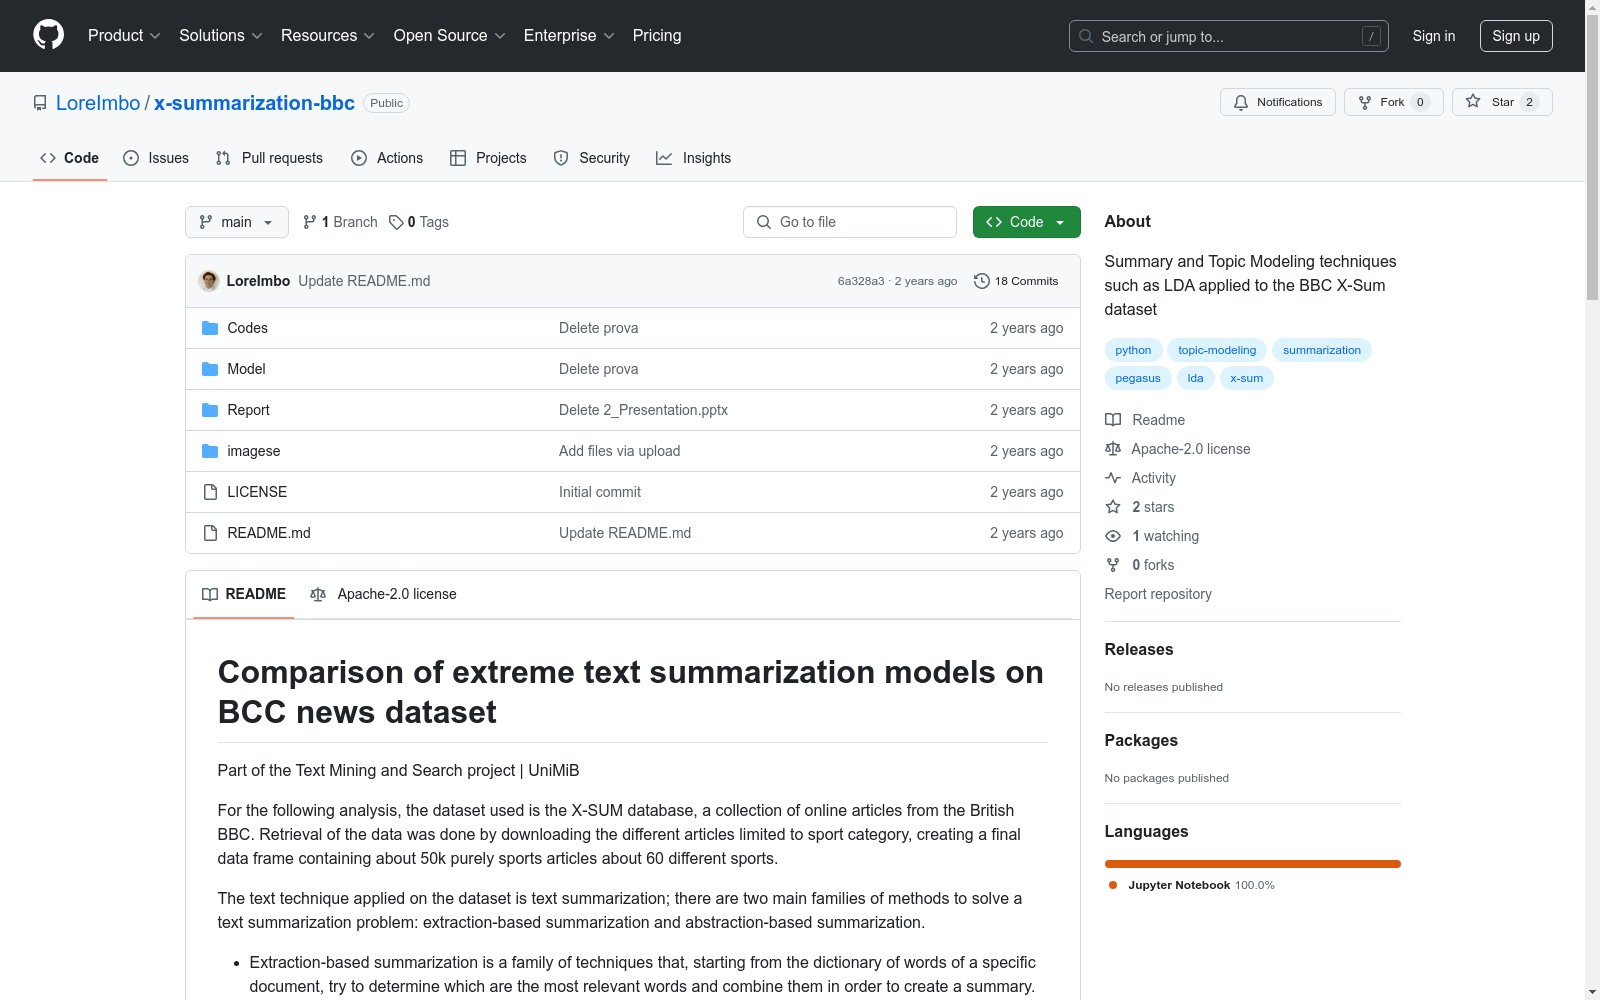Expand the Solutions menu
This screenshot has height=1000, width=1600.
pyautogui.click(x=221, y=35)
